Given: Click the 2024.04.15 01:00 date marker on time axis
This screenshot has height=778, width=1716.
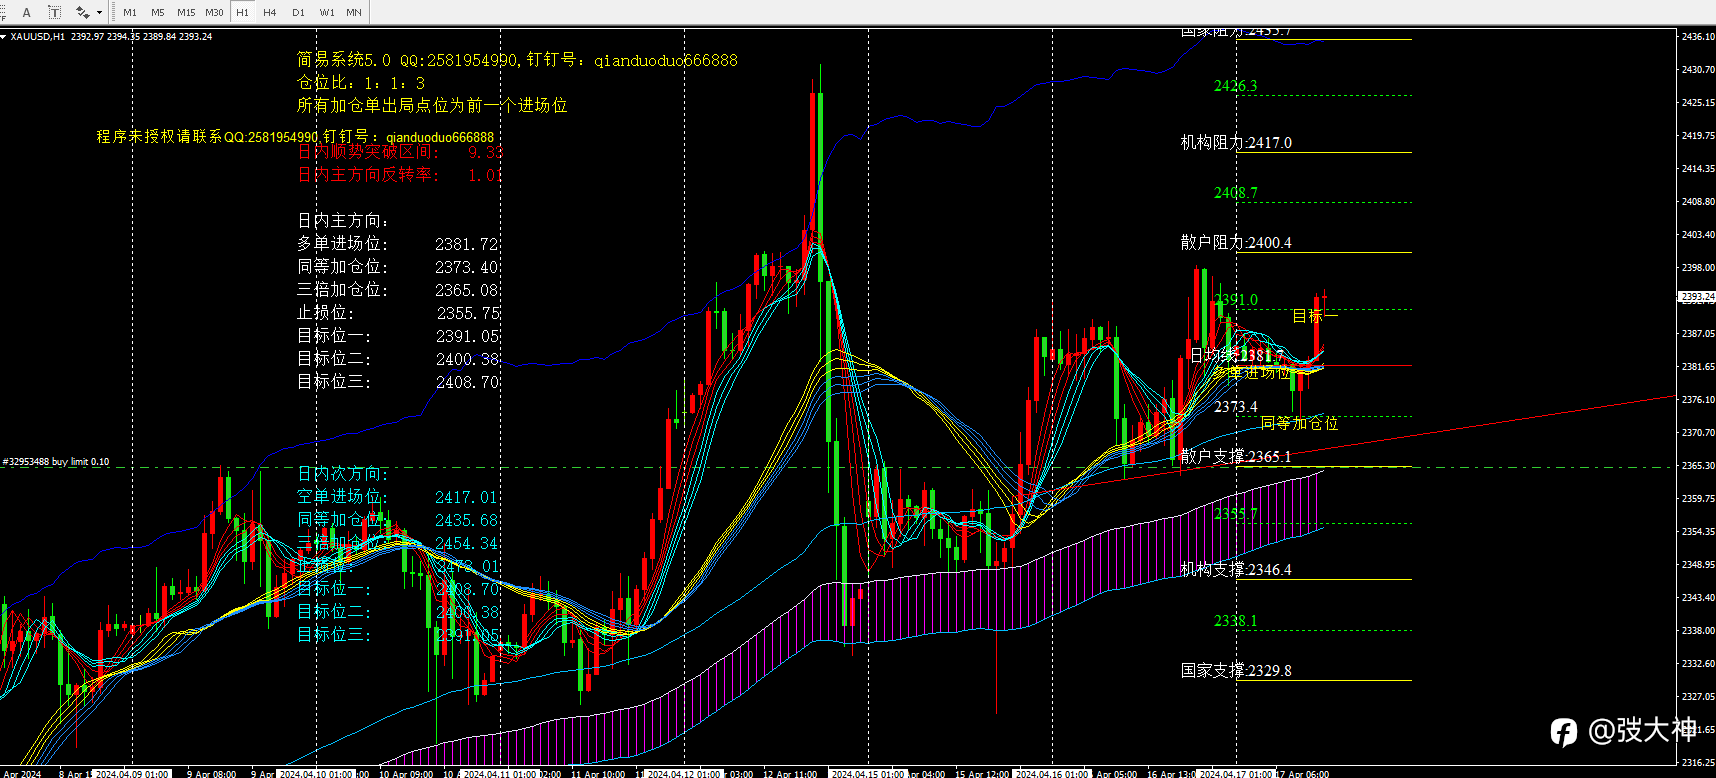Looking at the screenshot, I should click(x=868, y=773).
